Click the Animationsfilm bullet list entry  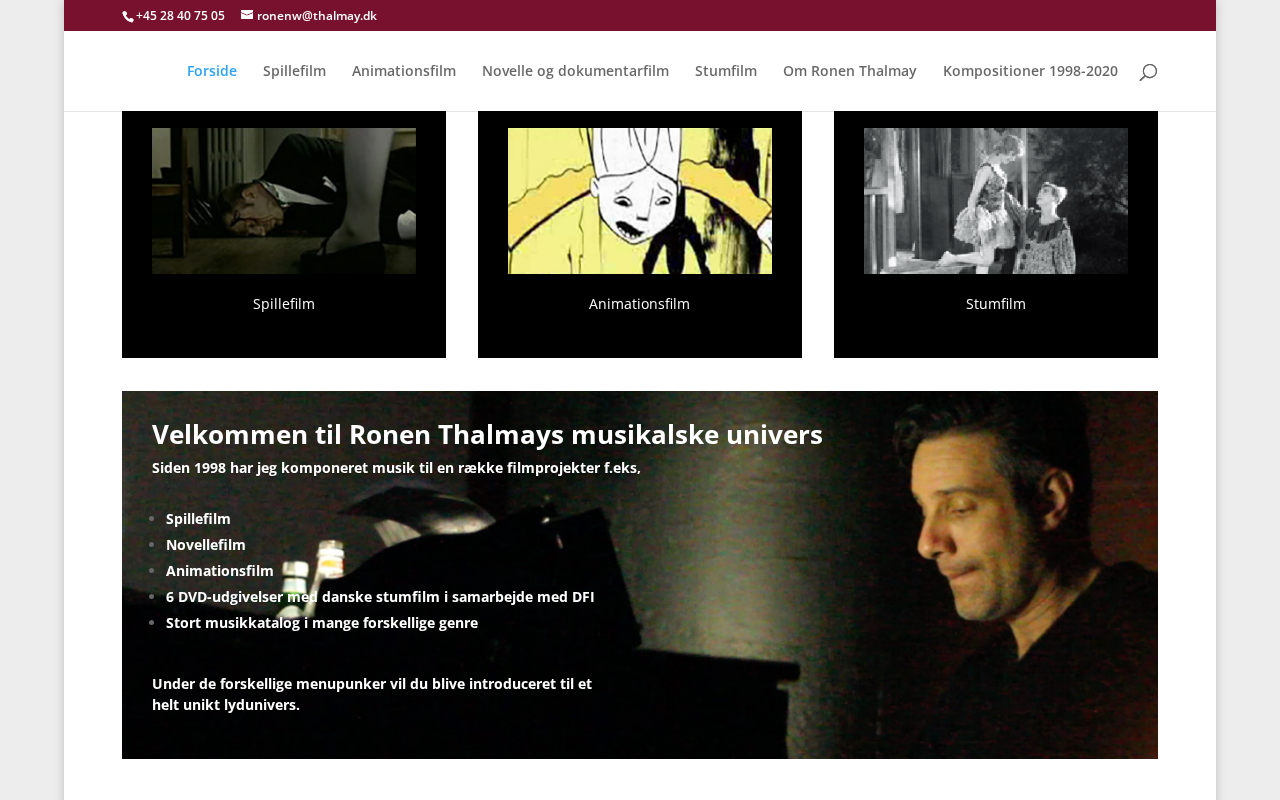coord(220,571)
